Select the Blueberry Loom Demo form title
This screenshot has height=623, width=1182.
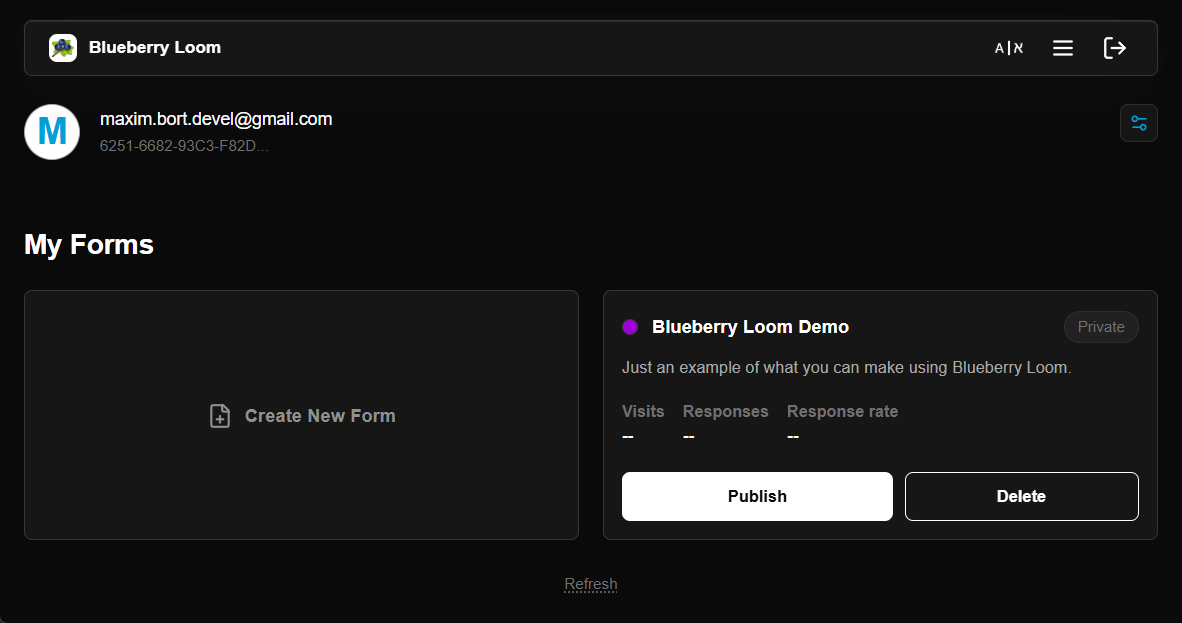point(750,326)
